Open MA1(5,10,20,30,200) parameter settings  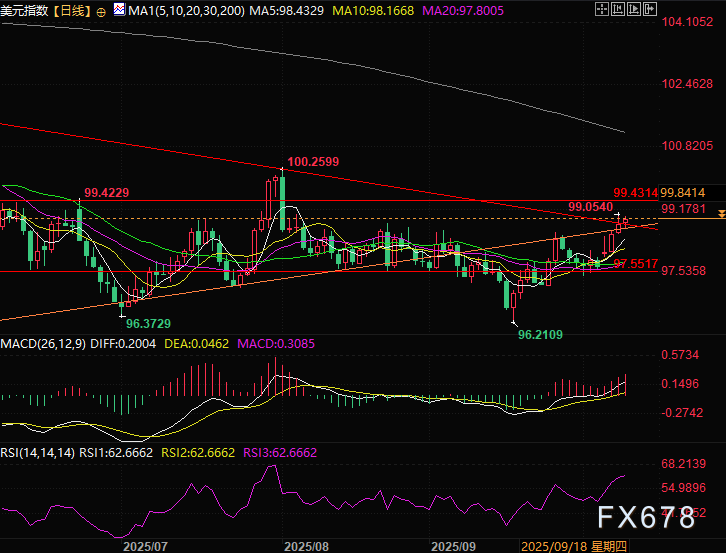click(x=185, y=11)
